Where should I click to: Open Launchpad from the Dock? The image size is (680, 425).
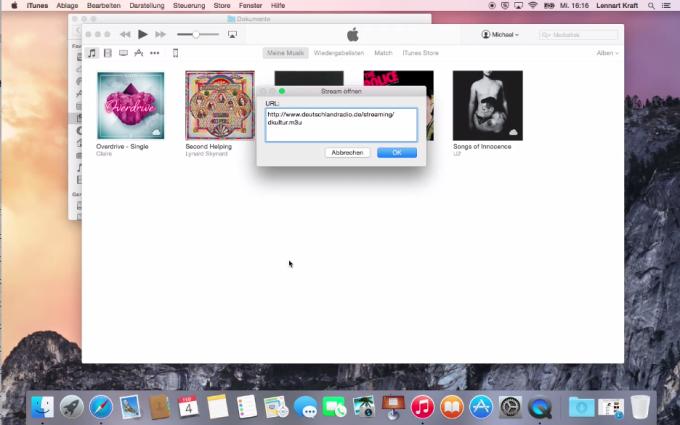click(x=72, y=407)
